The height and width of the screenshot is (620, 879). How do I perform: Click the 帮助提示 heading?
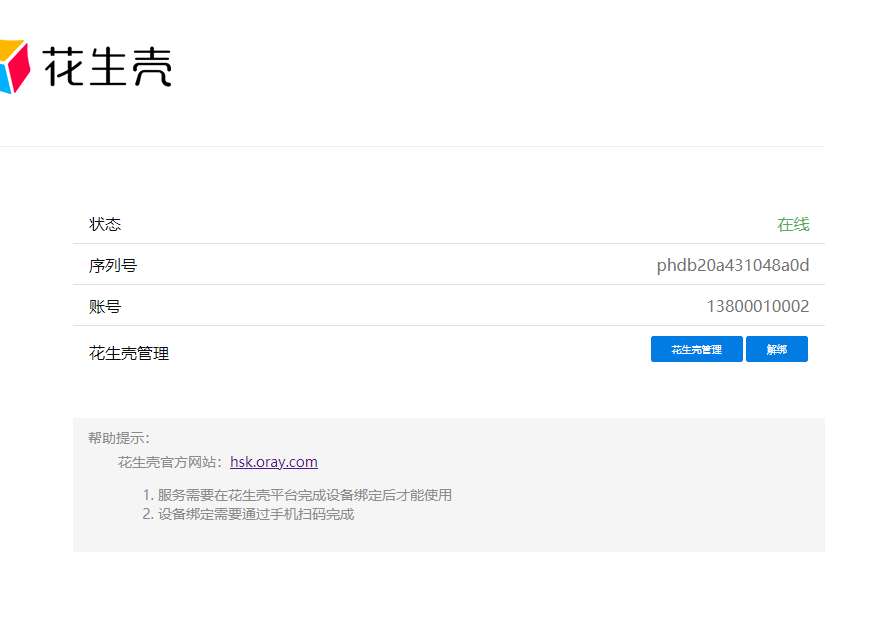(119, 438)
